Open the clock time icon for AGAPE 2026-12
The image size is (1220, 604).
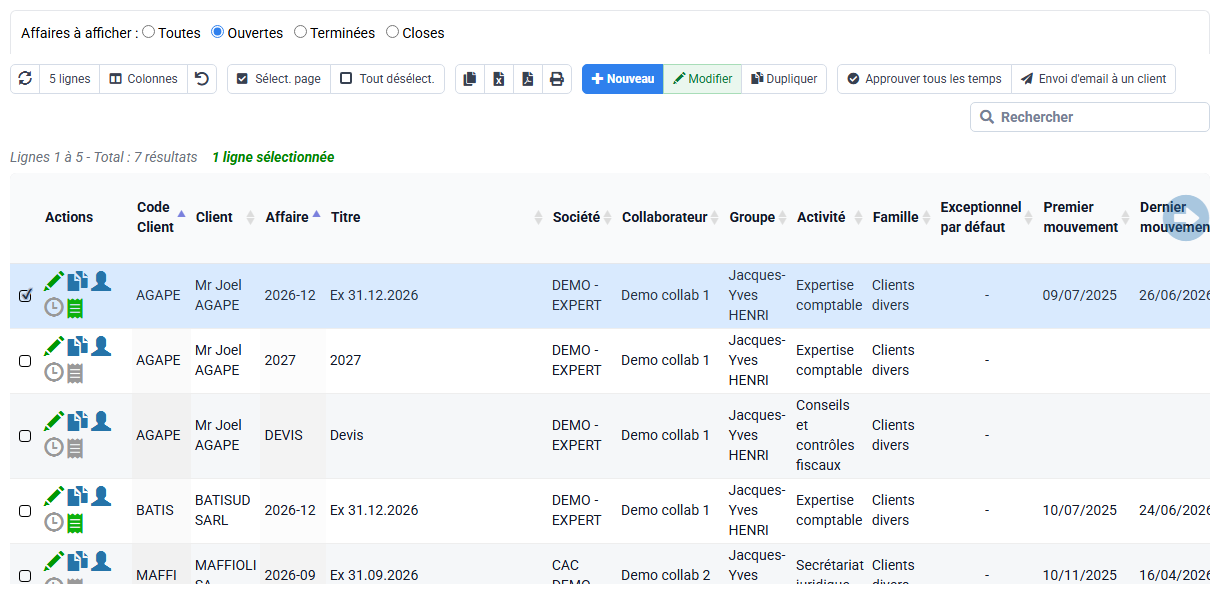54,308
